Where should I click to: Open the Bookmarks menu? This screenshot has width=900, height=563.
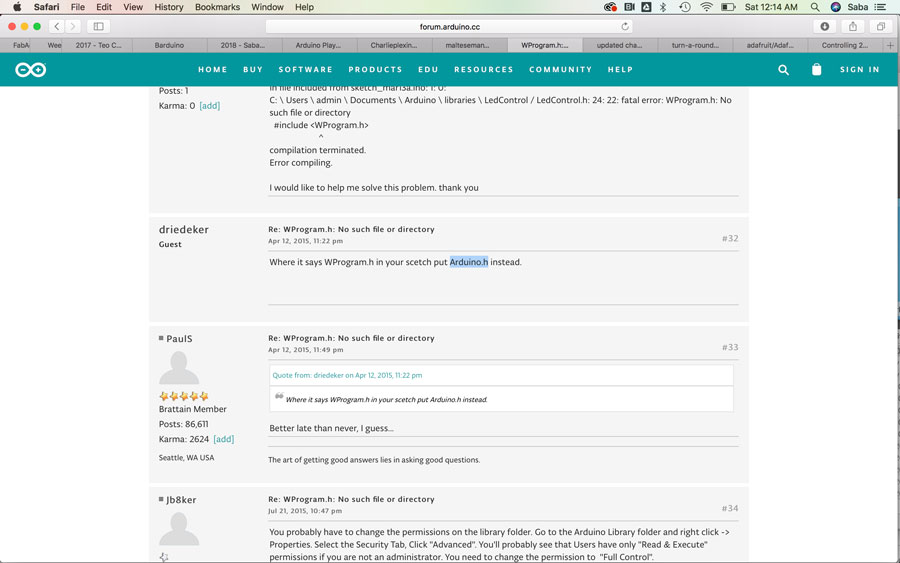217,7
